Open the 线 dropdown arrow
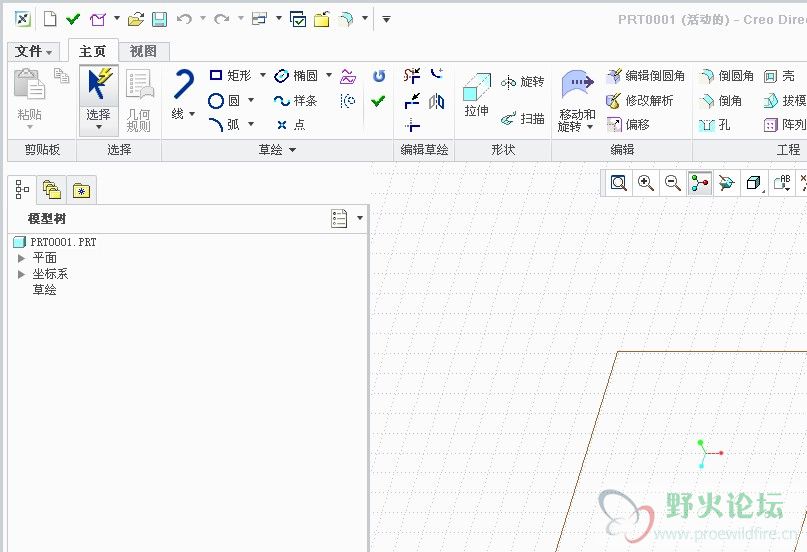Image resolution: width=807 pixels, height=552 pixels. click(191, 113)
